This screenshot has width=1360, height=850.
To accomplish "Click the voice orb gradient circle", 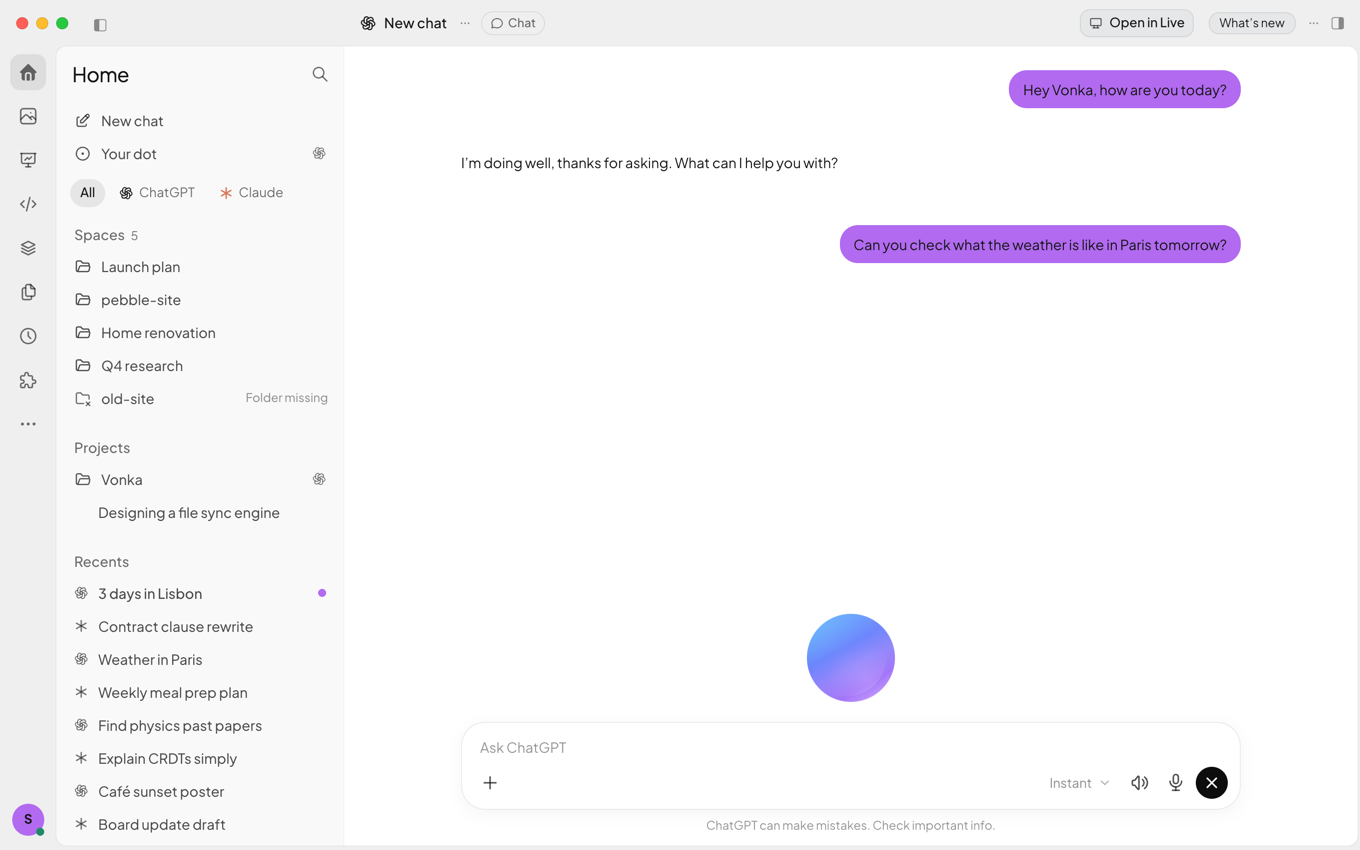I will coord(851,658).
